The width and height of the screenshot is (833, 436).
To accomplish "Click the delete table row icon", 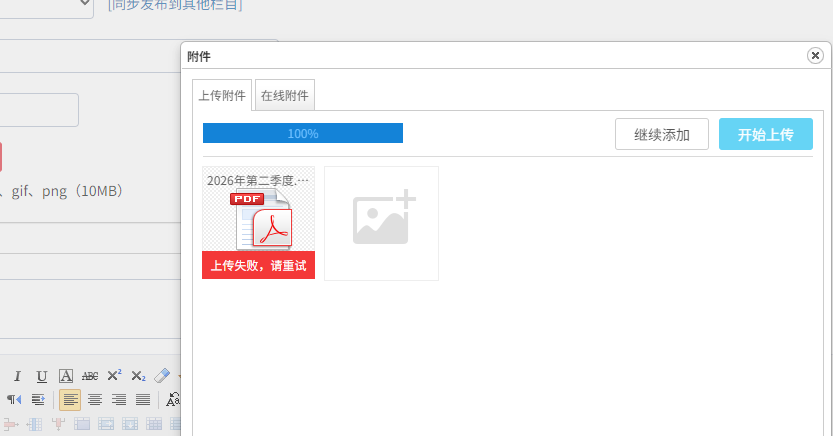I will 11,424.
